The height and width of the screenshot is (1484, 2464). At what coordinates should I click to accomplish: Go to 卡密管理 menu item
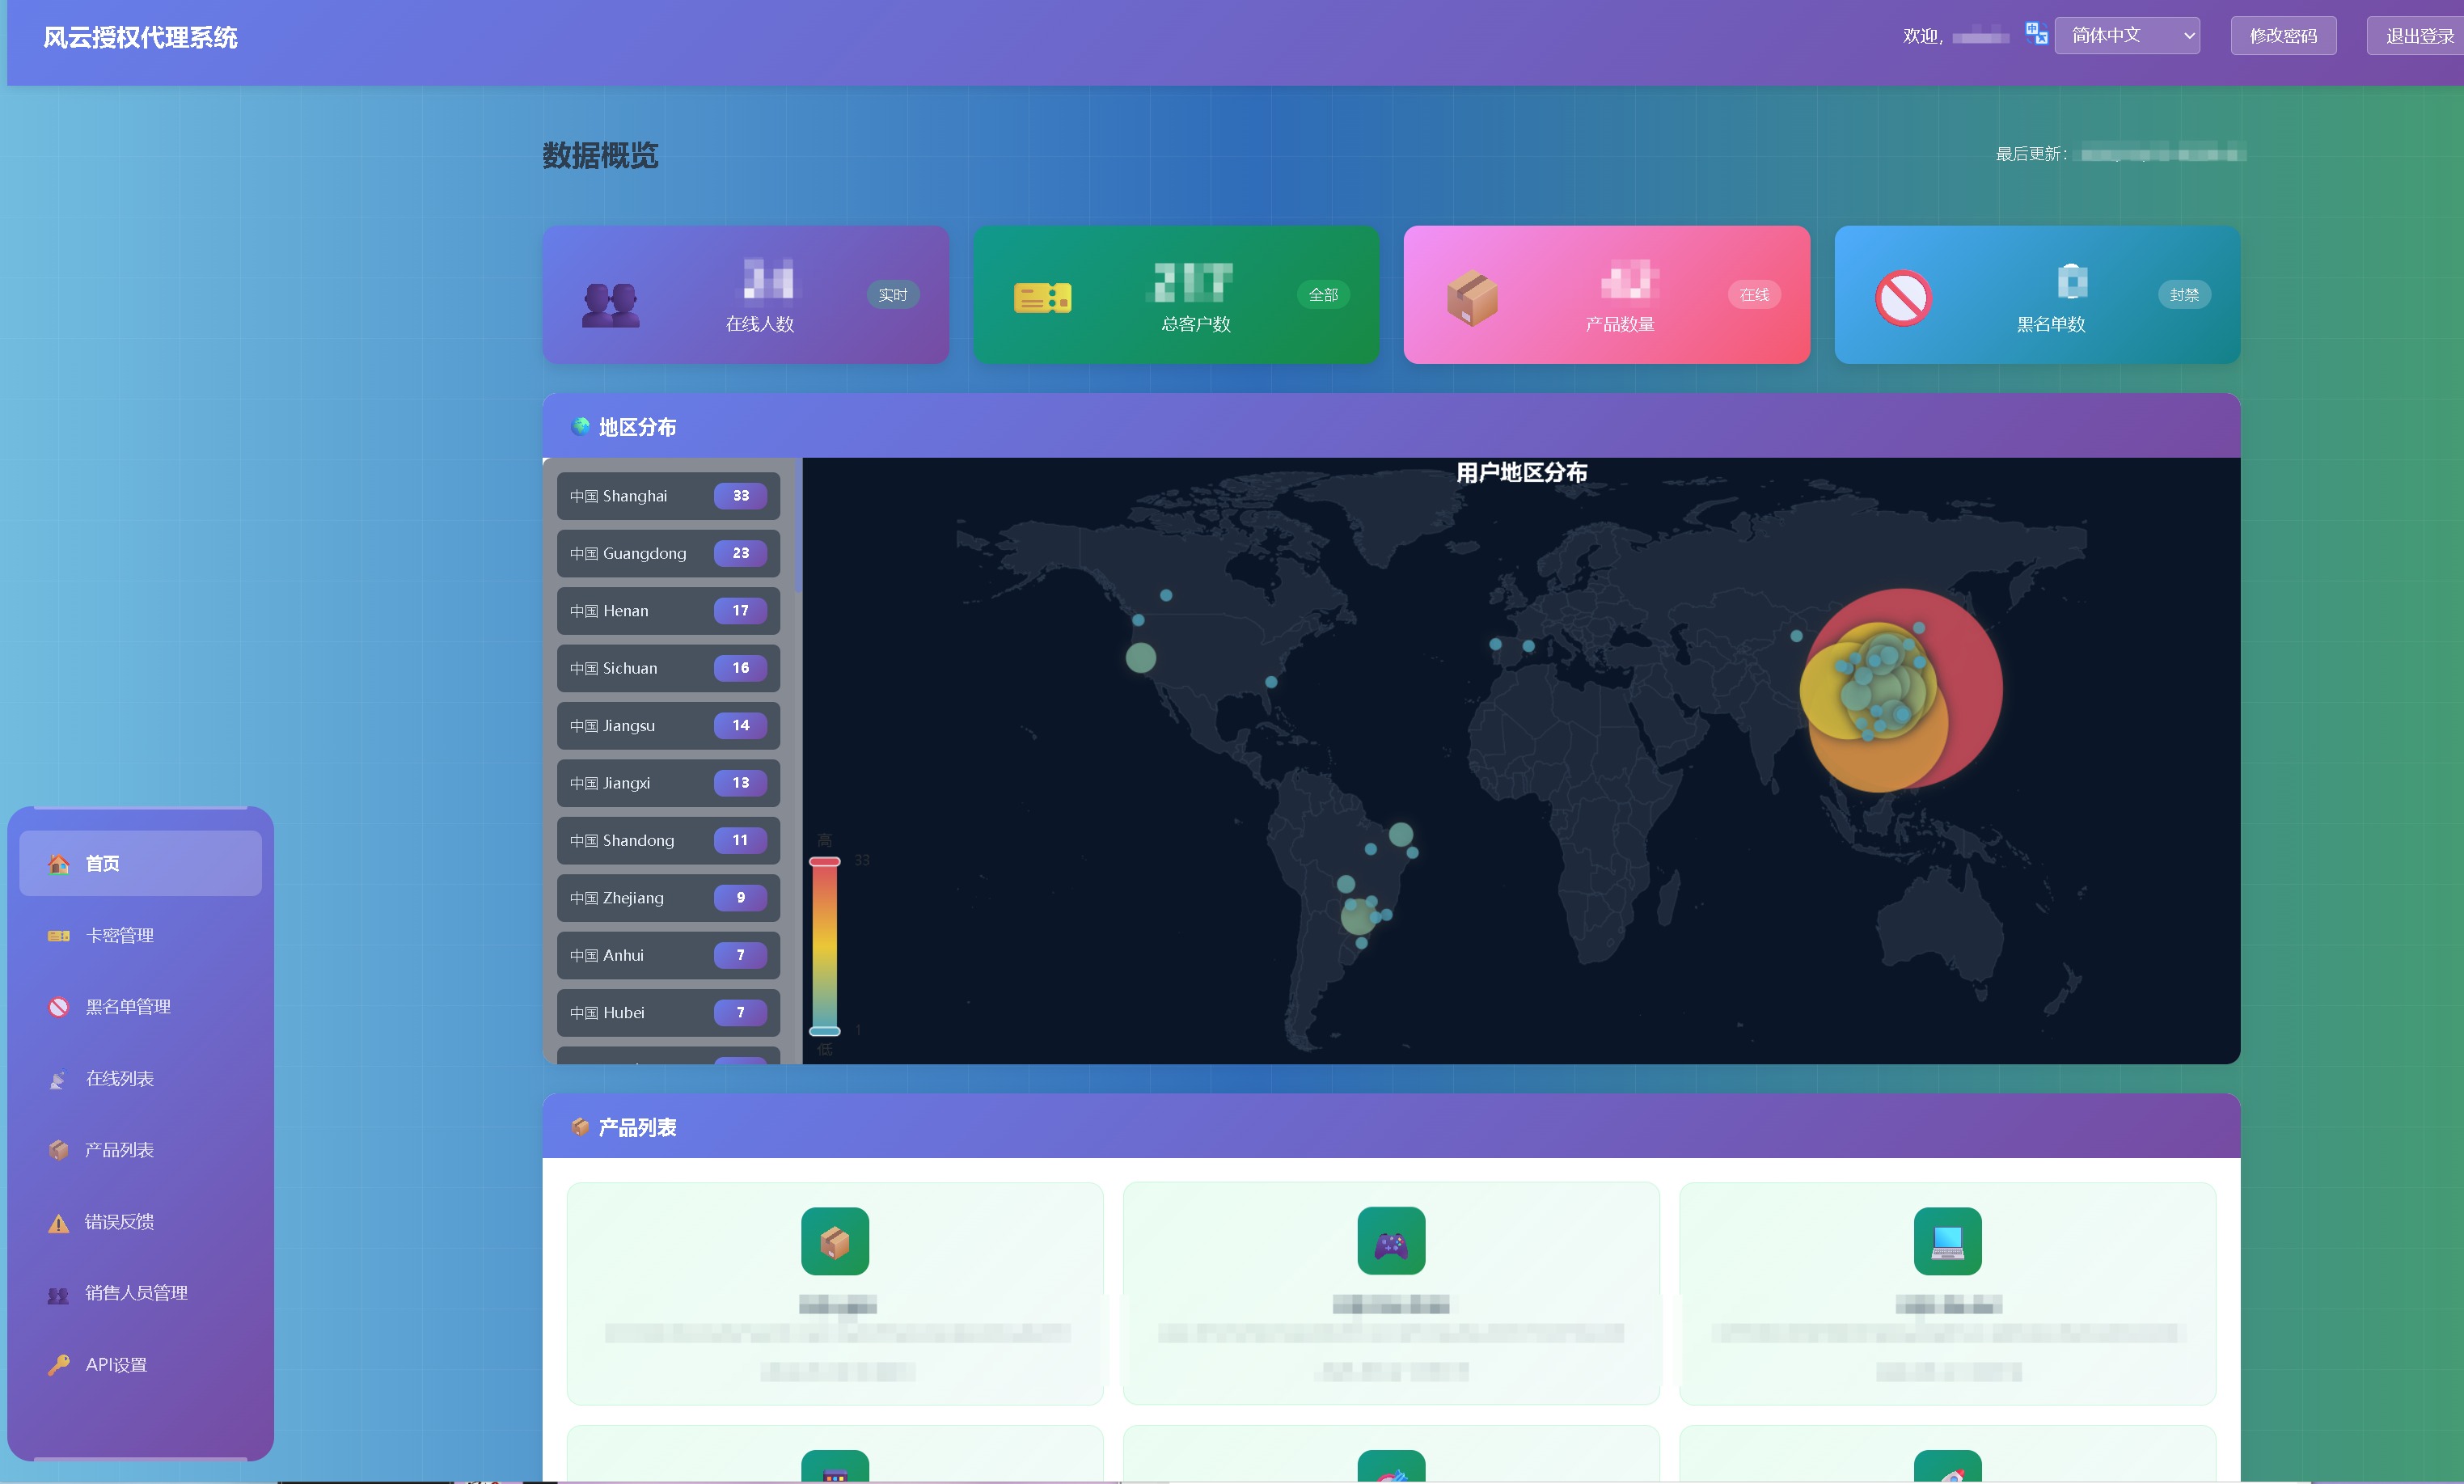pyautogui.click(x=140, y=935)
